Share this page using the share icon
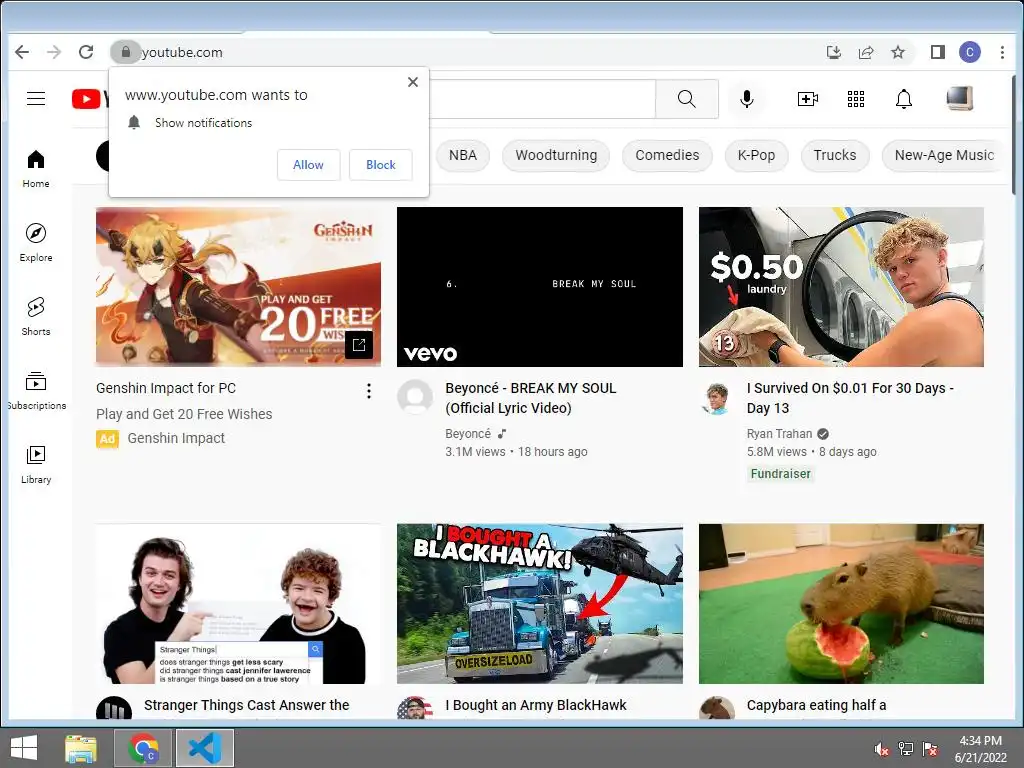This screenshot has width=1024, height=768. click(x=866, y=52)
